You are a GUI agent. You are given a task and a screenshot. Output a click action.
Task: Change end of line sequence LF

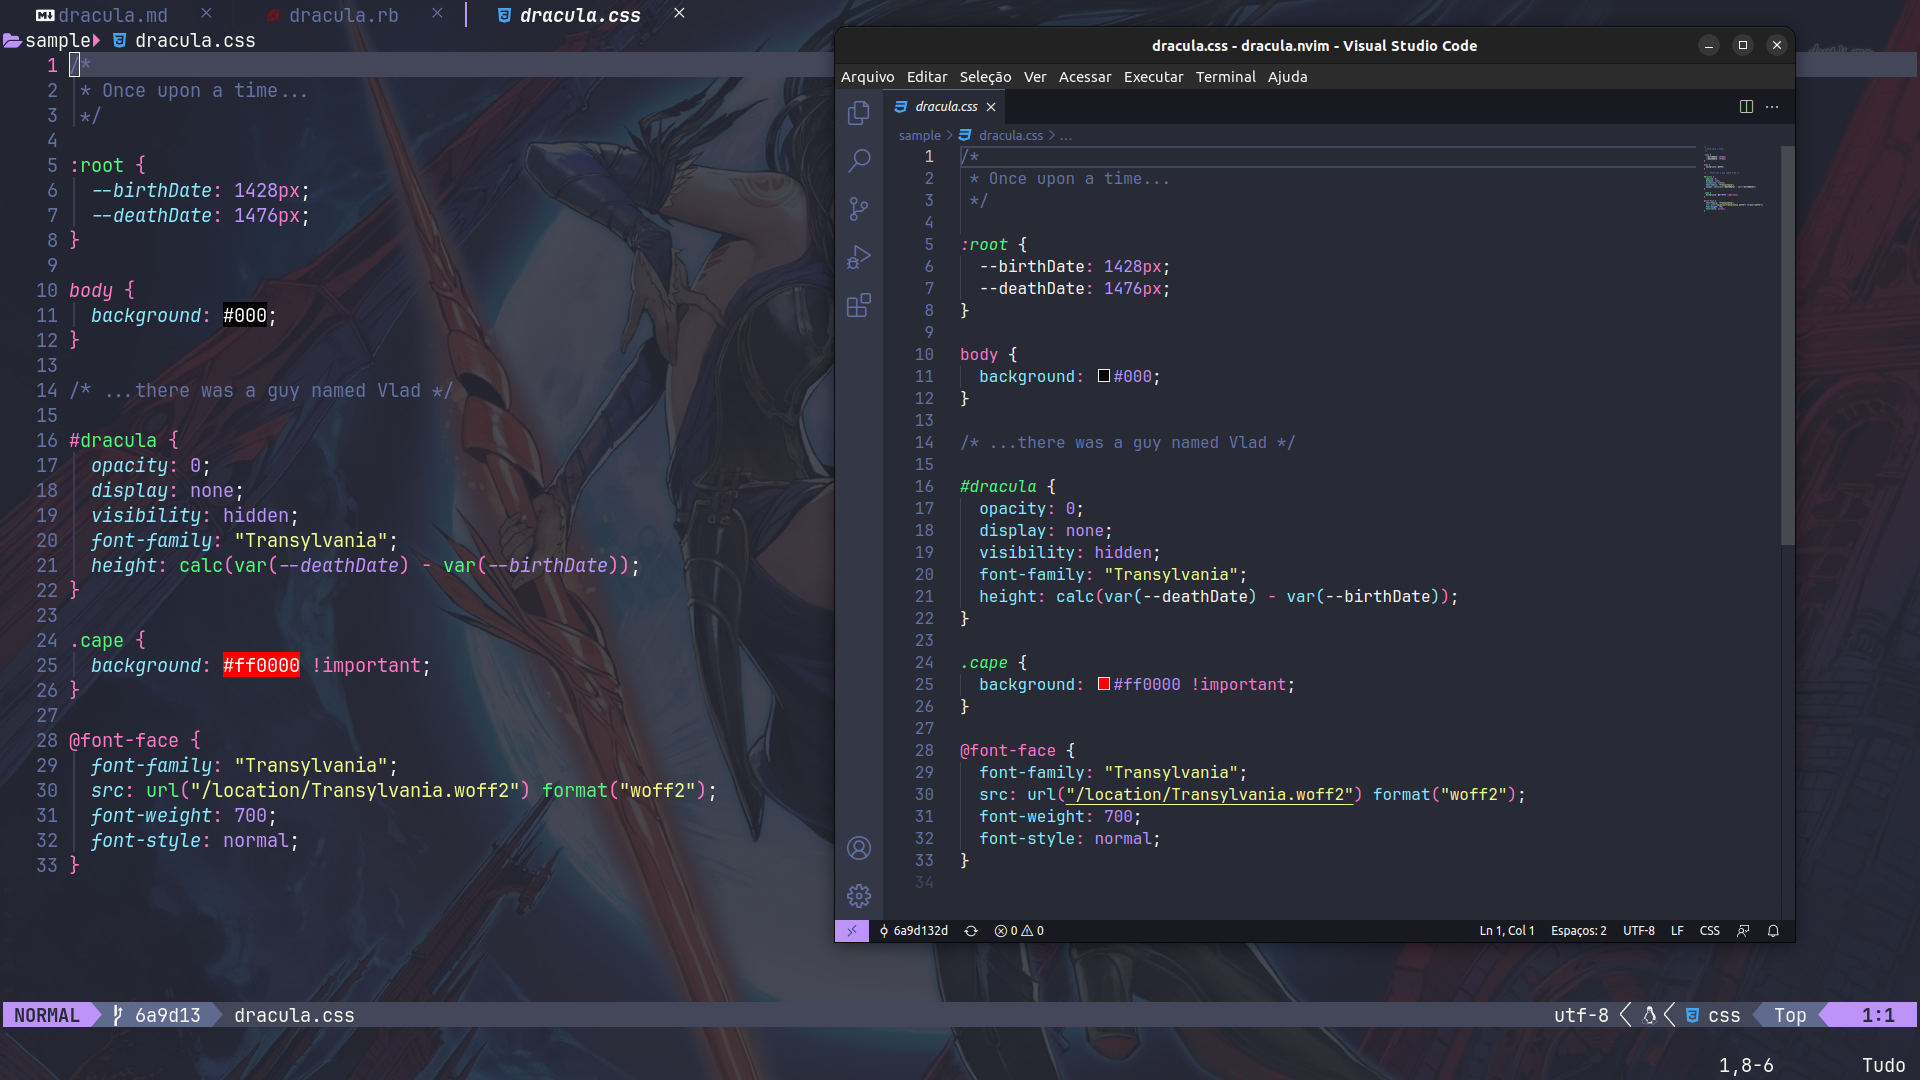click(x=1677, y=931)
